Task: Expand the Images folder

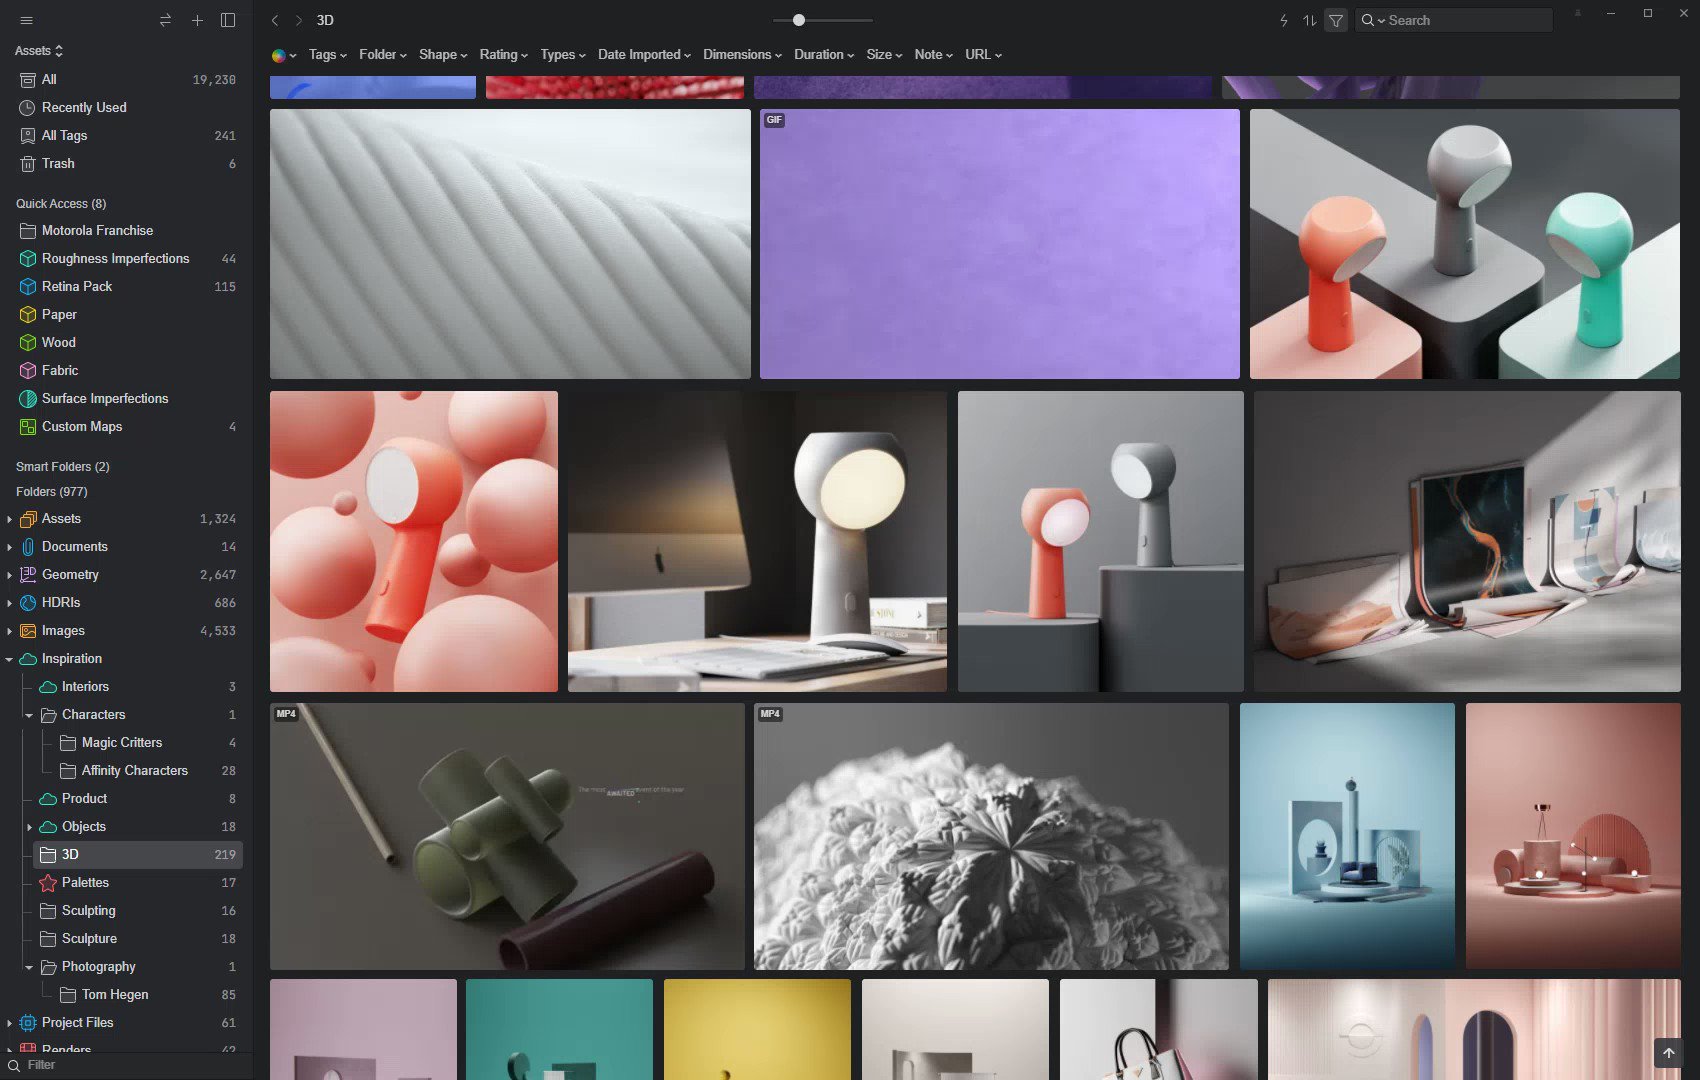Action: pyautogui.click(x=9, y=631)
